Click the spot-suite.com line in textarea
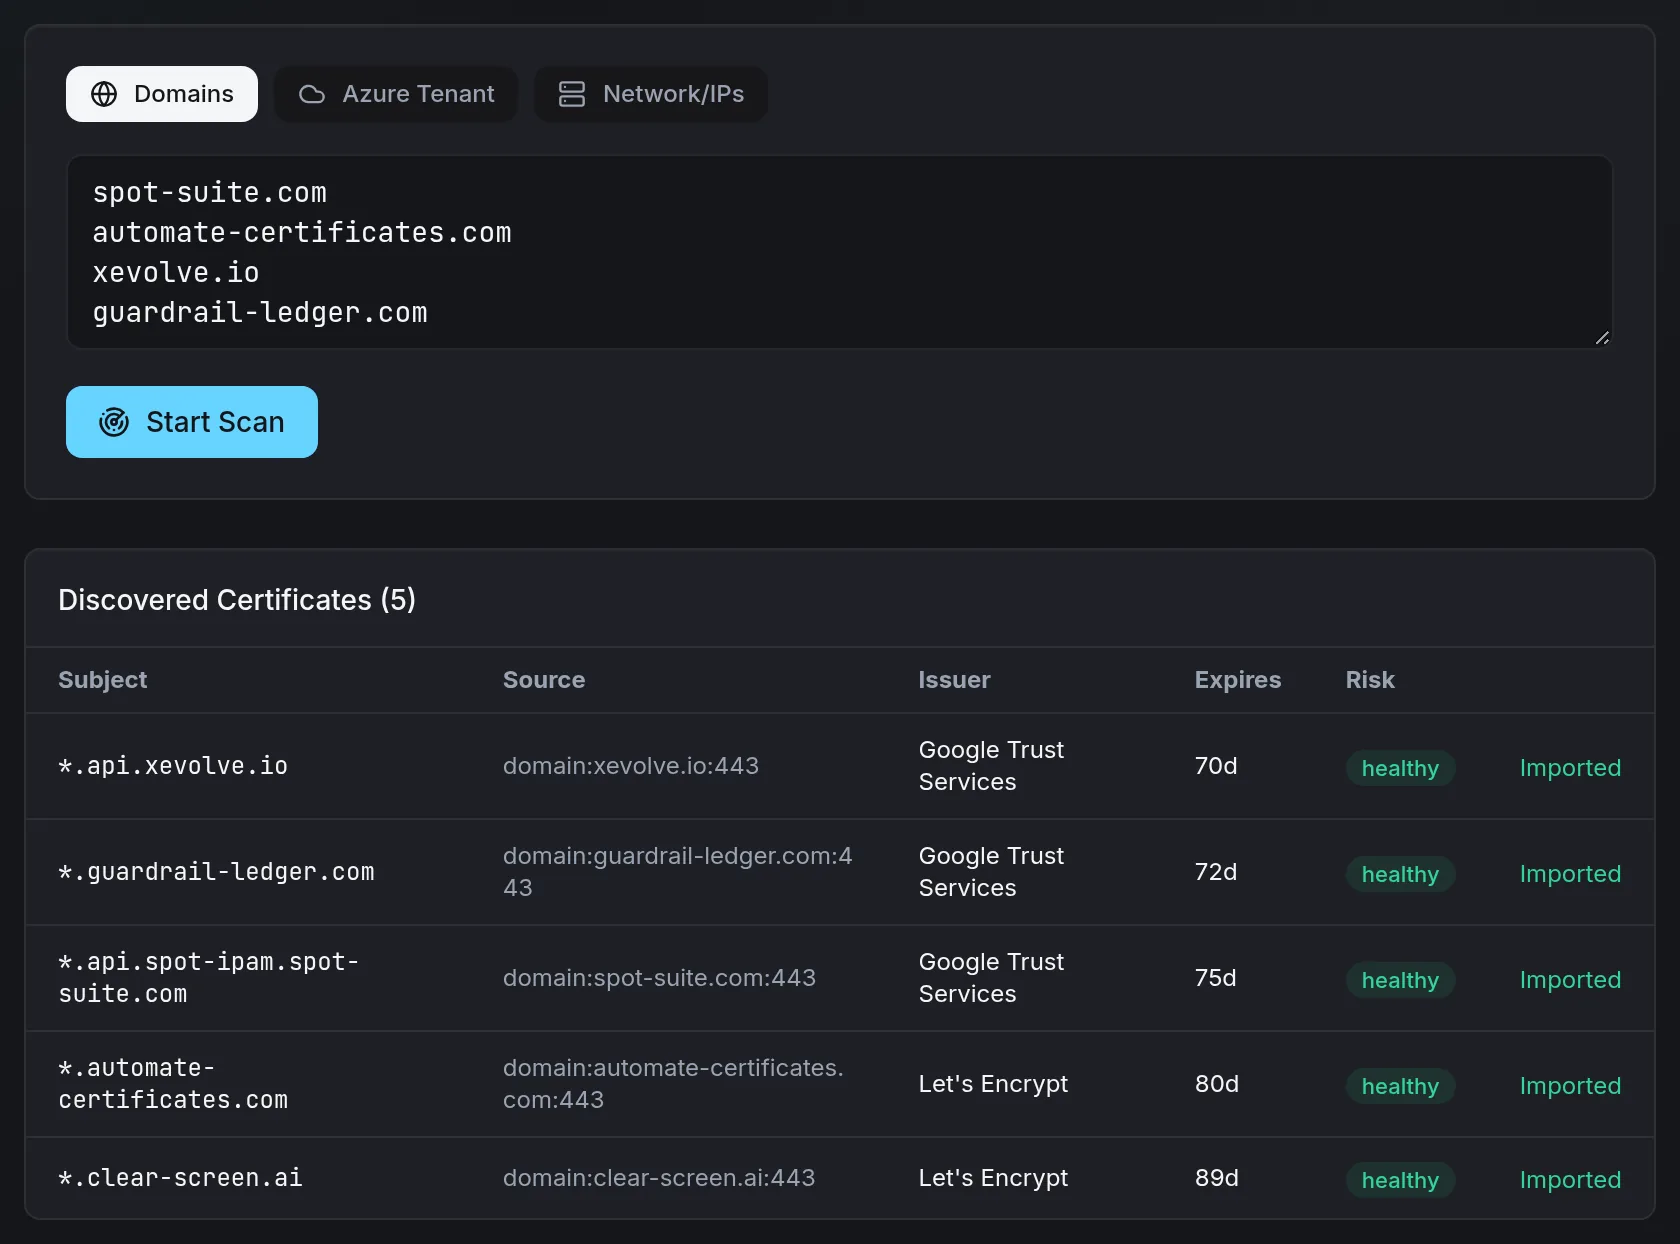This screenshot has width=1680, height=1244. pyautogui.click(x=210, y=192)
